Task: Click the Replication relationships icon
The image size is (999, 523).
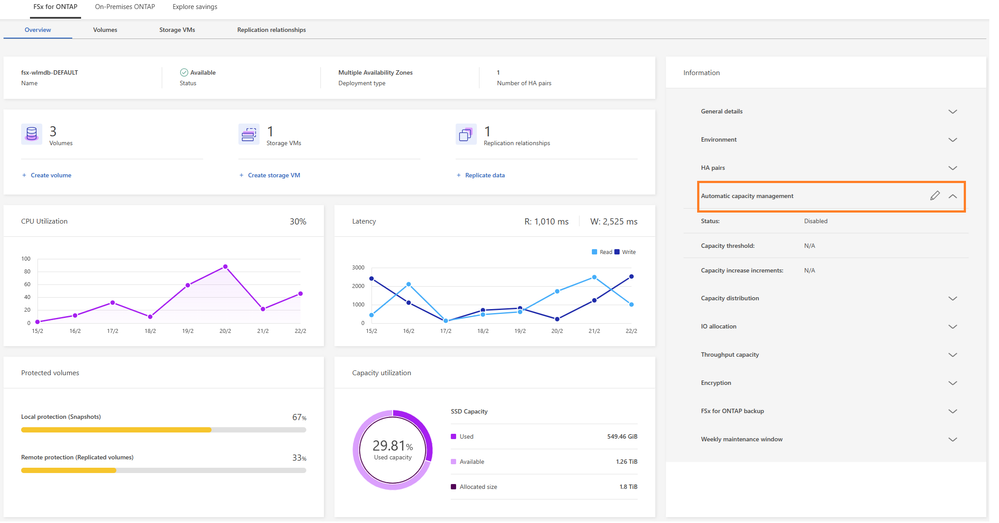Action: pyautogui.click(x=466, y=134)
